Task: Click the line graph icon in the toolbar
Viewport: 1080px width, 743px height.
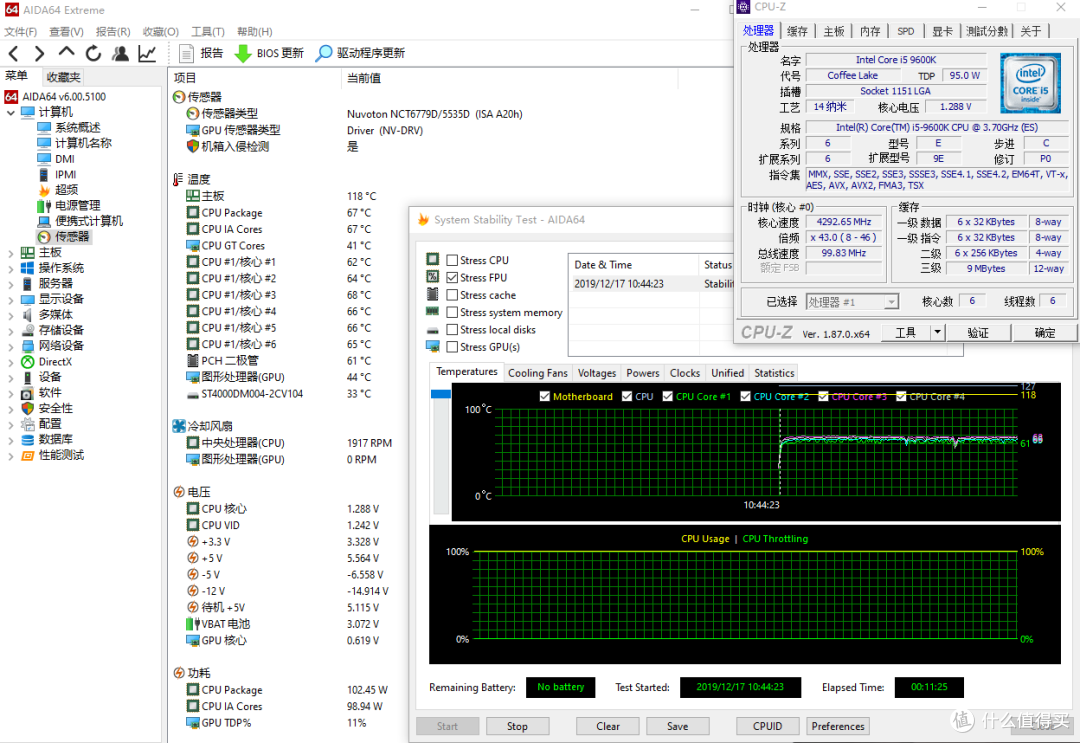Action: (147, 53)
